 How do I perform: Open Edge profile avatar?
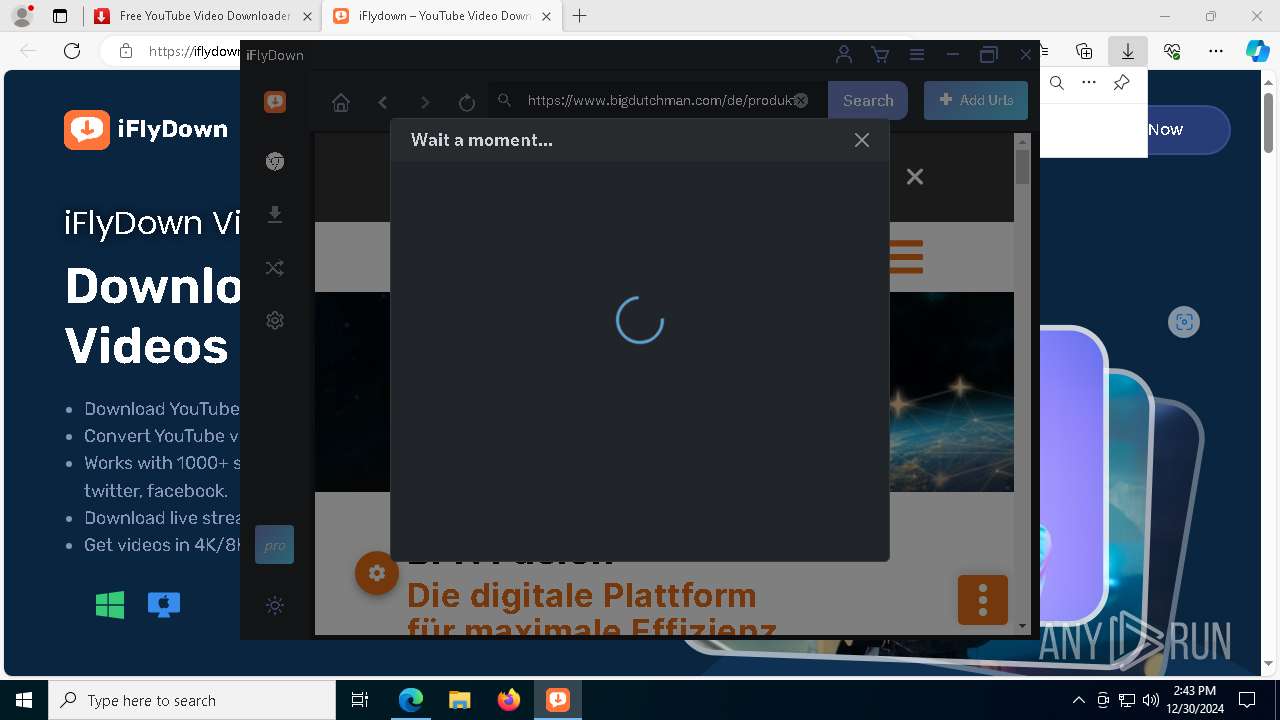point(22,16)
